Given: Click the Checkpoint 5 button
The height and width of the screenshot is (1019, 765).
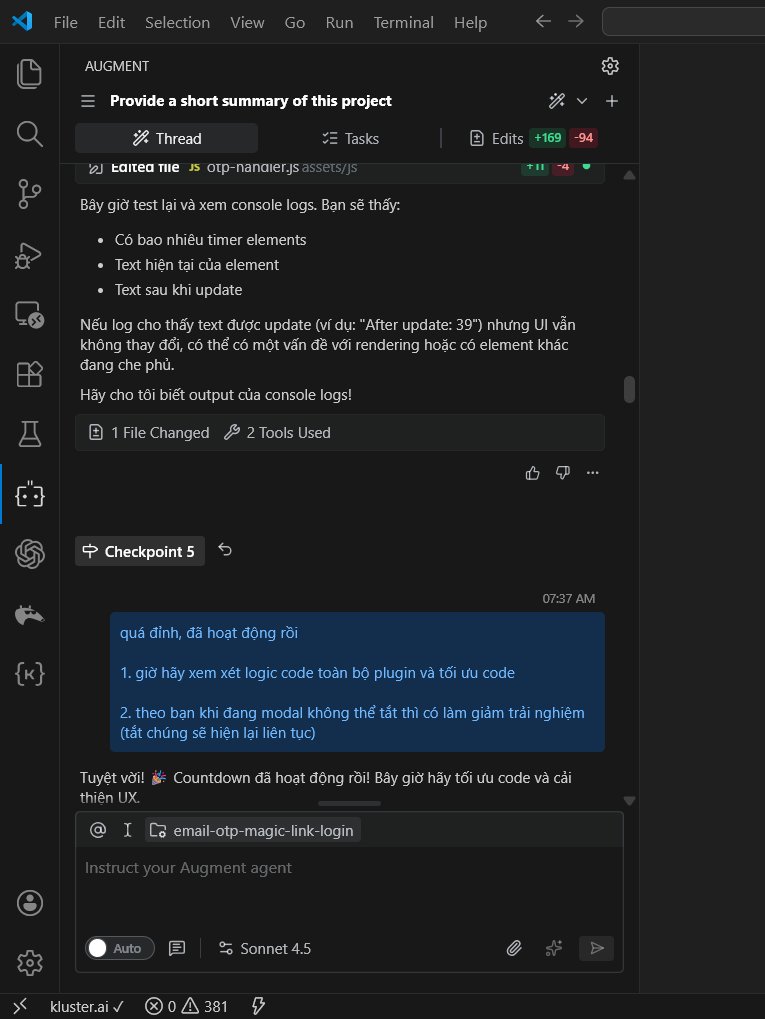Looking at the screenshot, I should [x=140, y=552].
